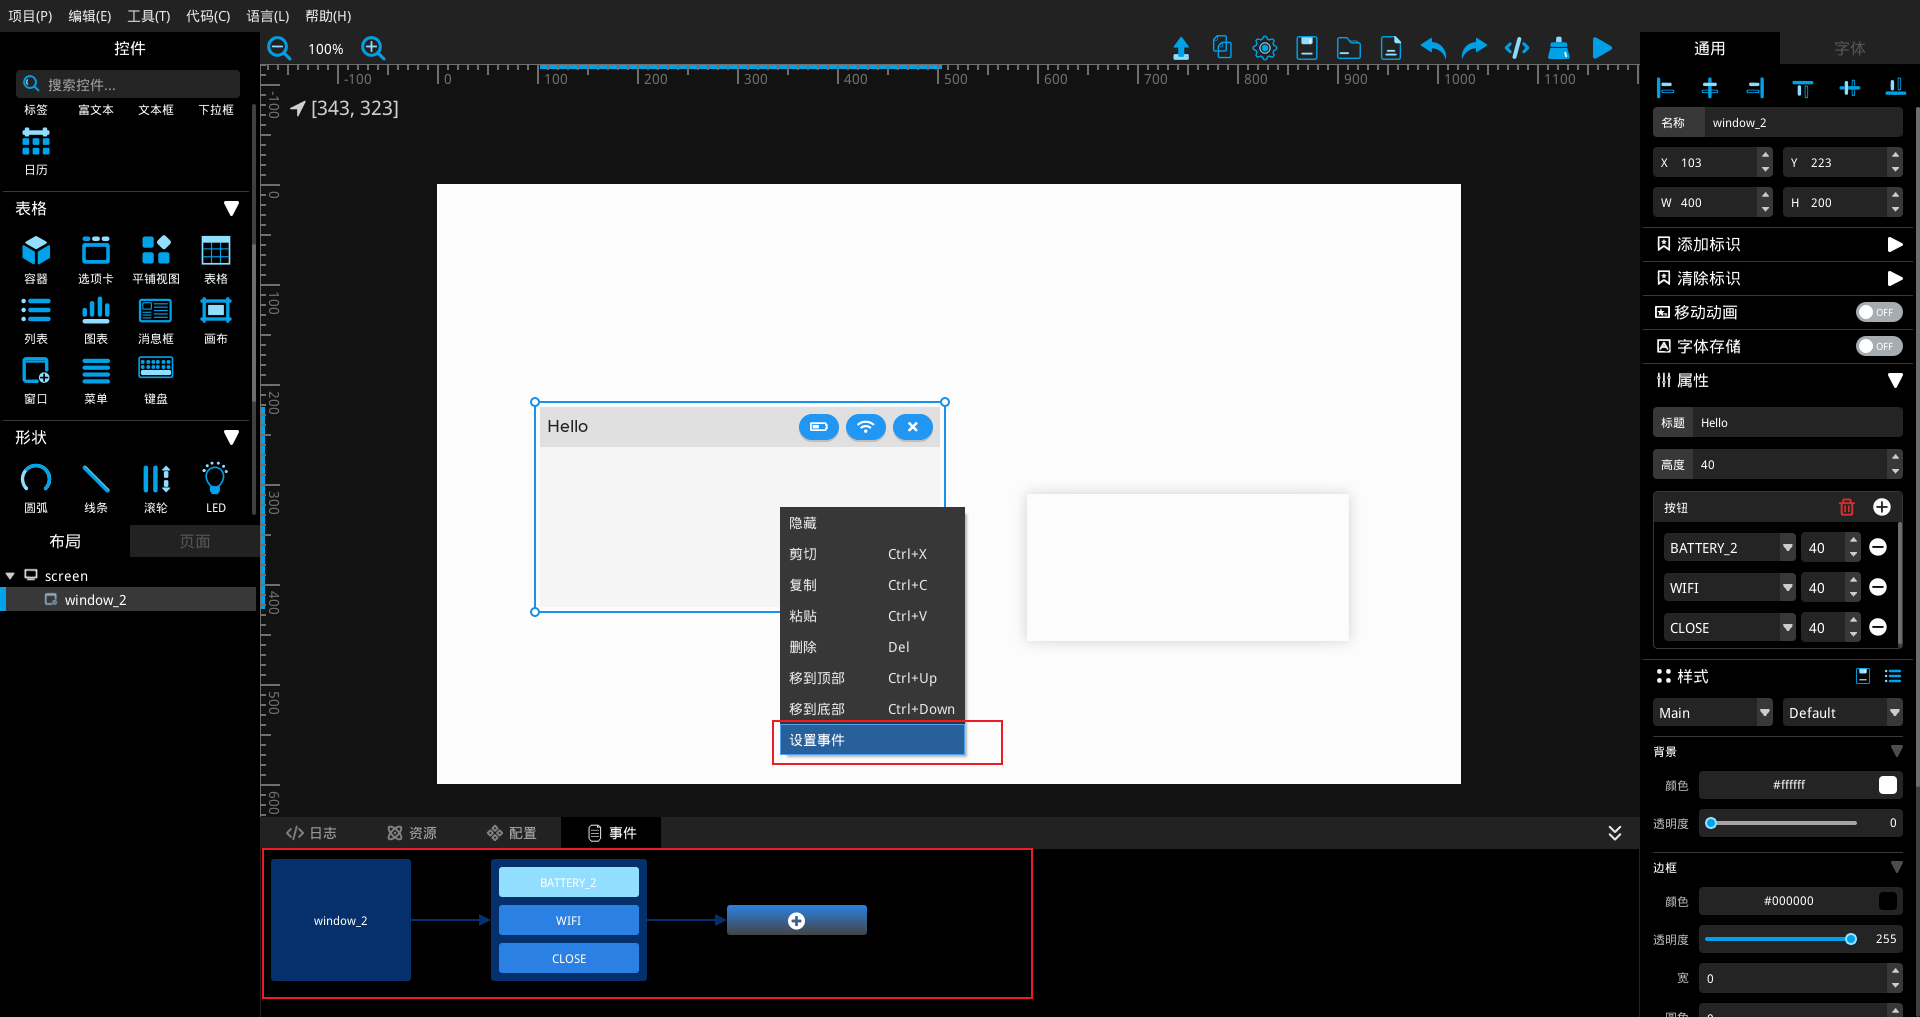Switch to the 资源 tab
This screenshot has width=1920, height=1017.
click(x=412, y=833)
